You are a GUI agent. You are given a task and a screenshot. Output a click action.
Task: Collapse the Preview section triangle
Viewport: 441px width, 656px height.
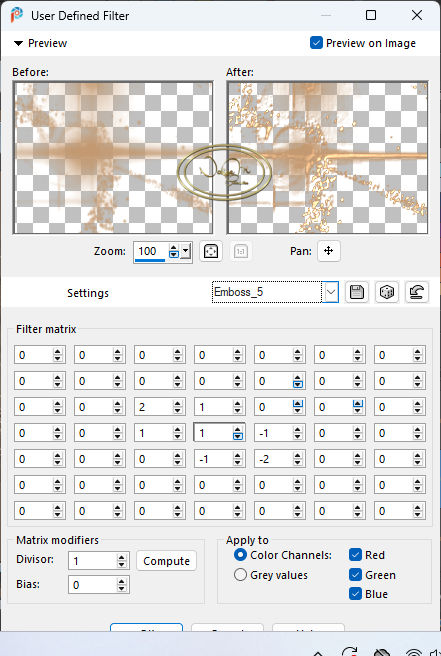click(18, 43)
